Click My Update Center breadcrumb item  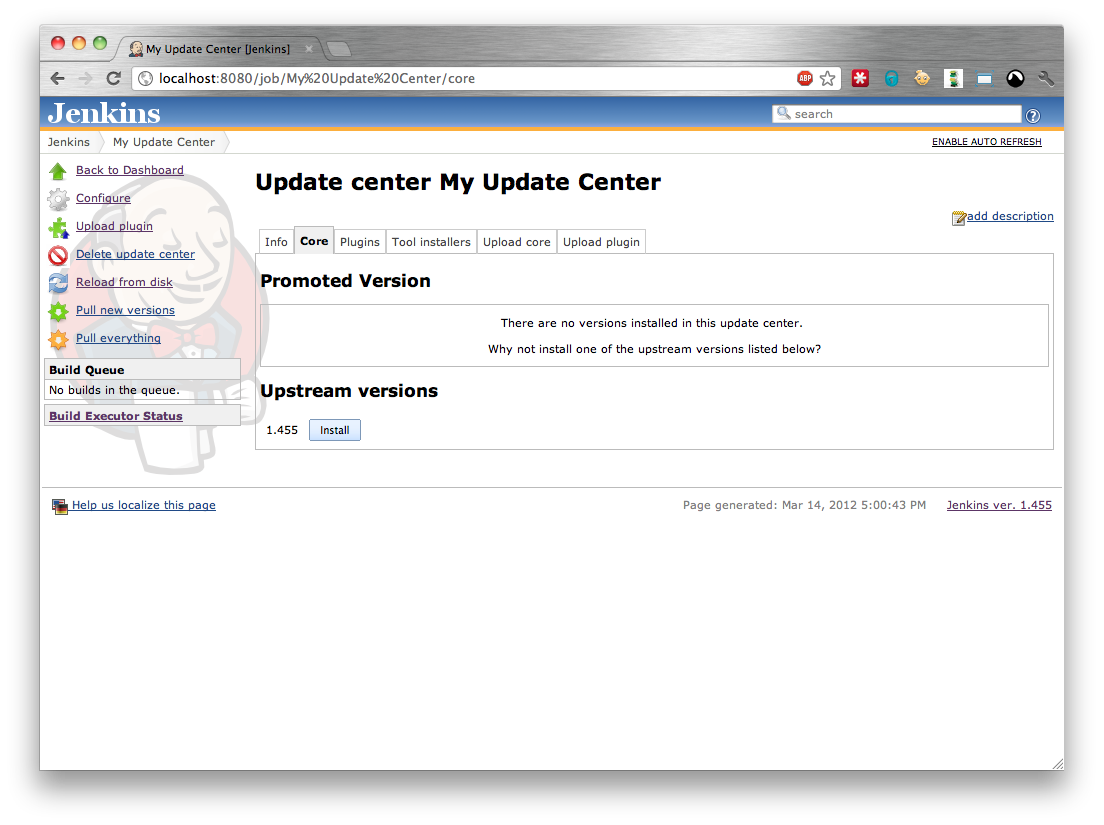pyautogui.click(x=163, y=142)
